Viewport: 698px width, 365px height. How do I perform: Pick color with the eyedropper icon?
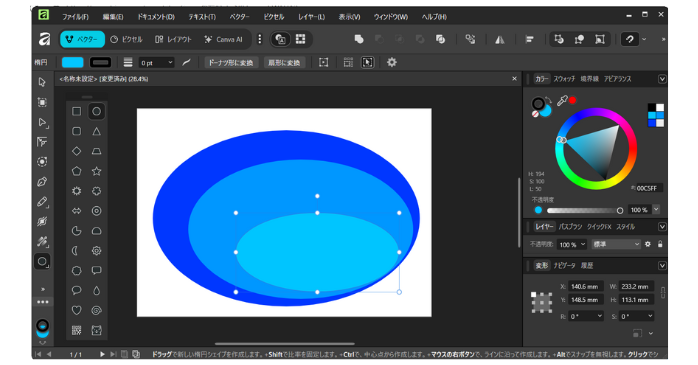(x=562, y=101)
